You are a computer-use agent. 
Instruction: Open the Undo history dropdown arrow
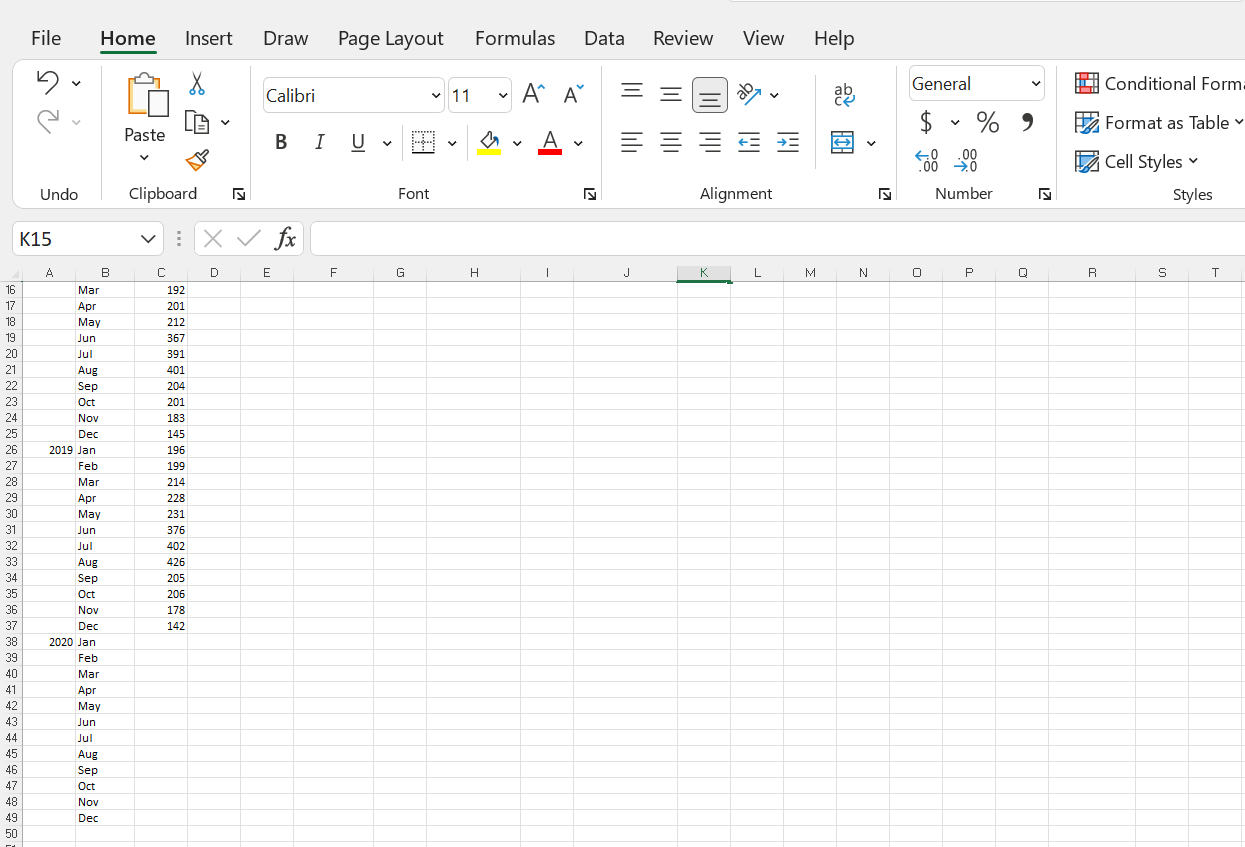(x=76, y=82)
